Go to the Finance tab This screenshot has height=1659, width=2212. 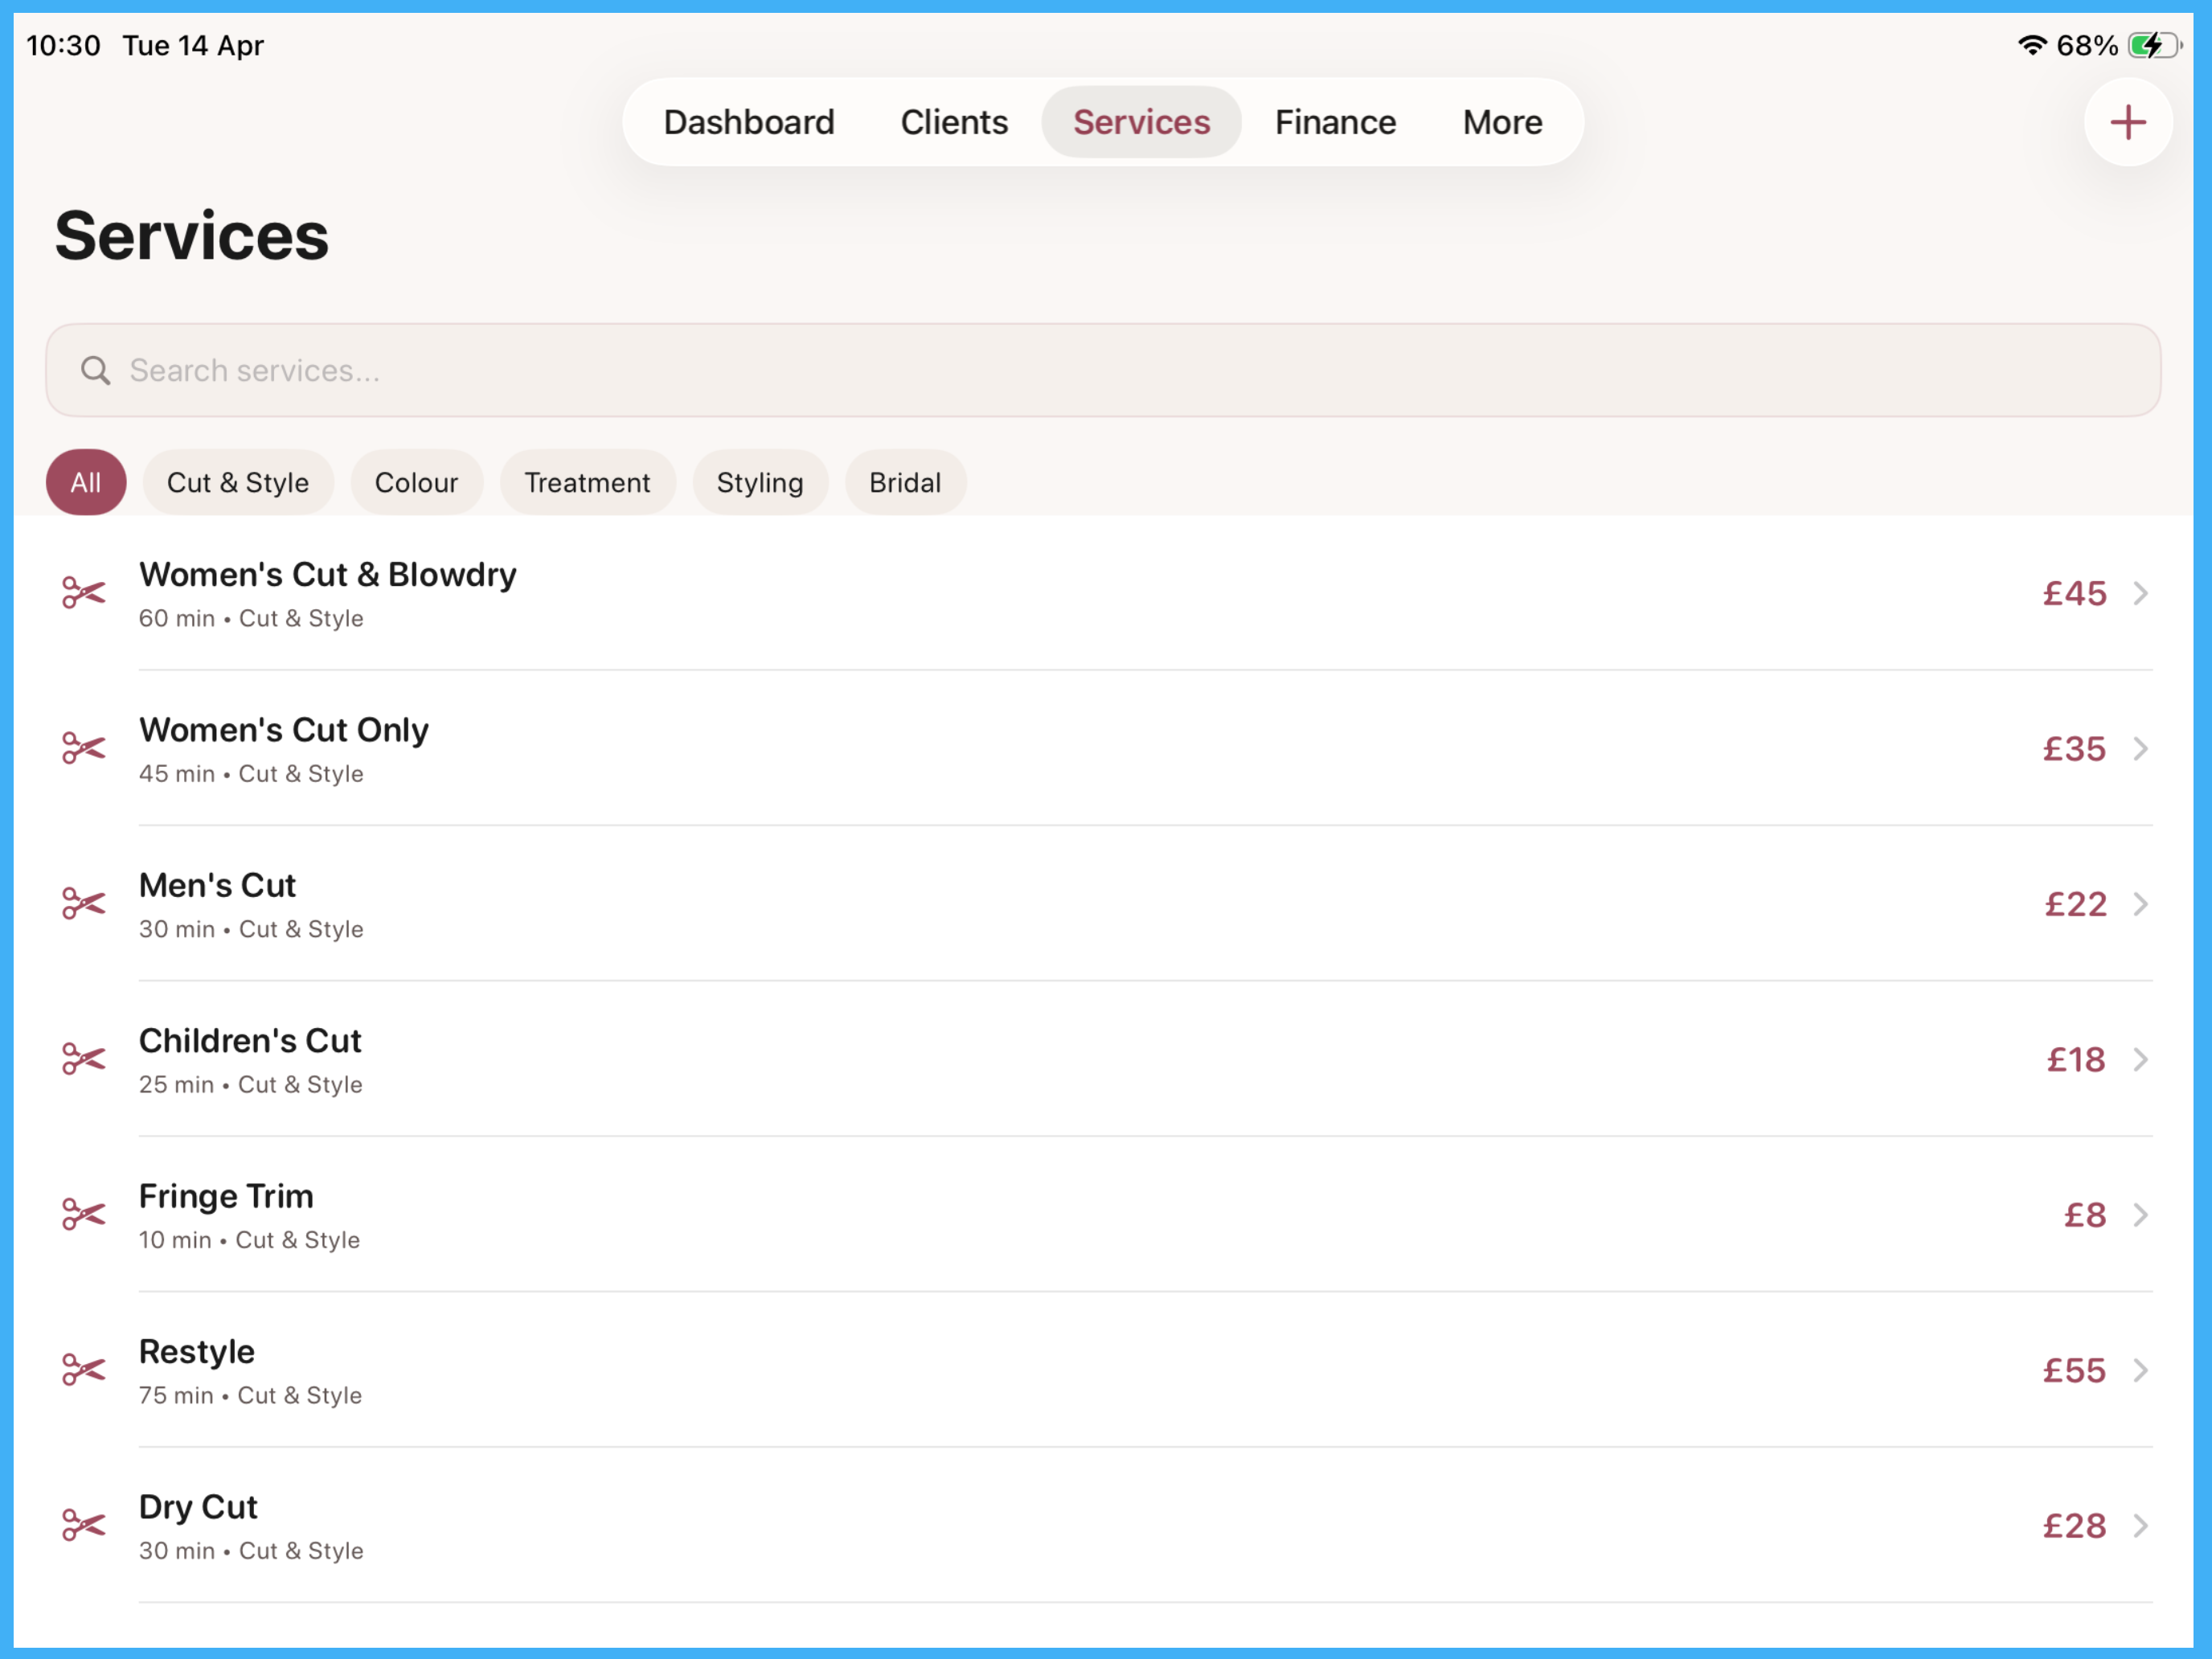(x=1335, y=122)
